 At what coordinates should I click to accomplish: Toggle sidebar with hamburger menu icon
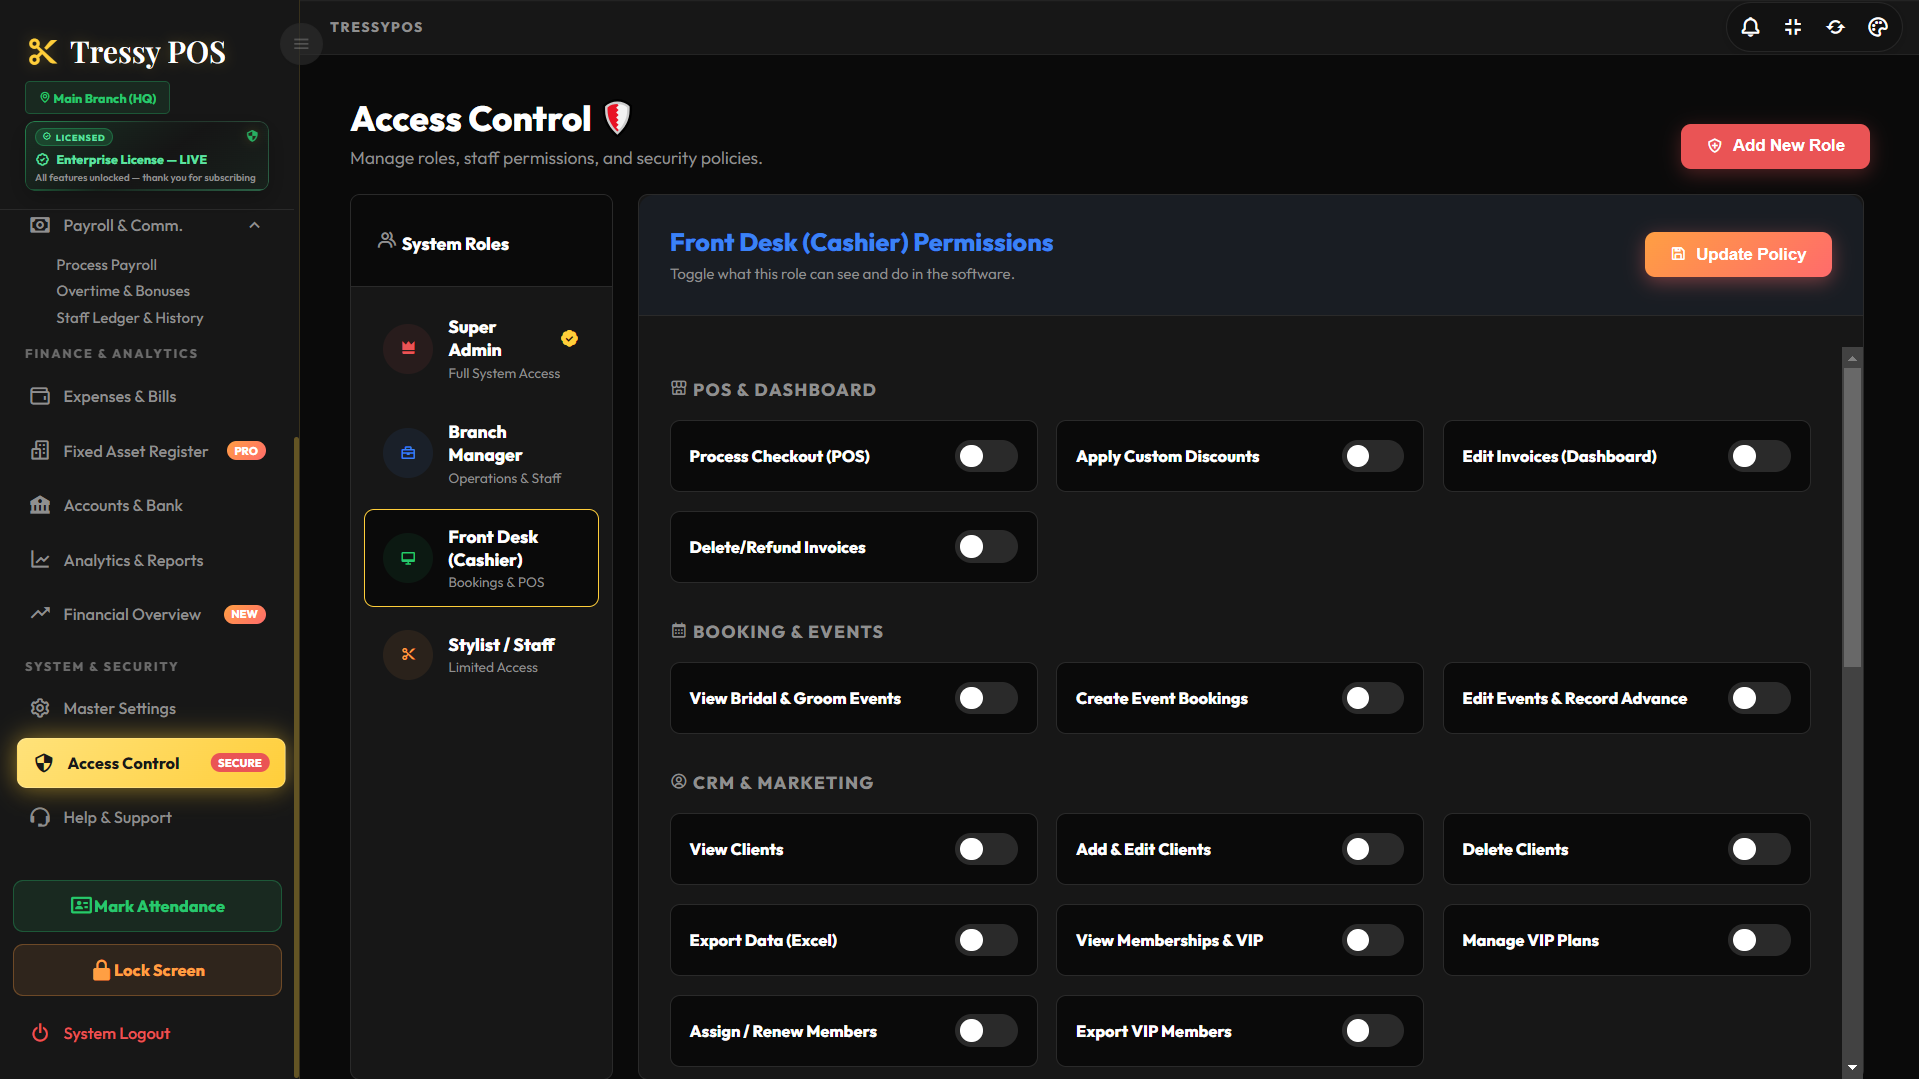(301, 44)
